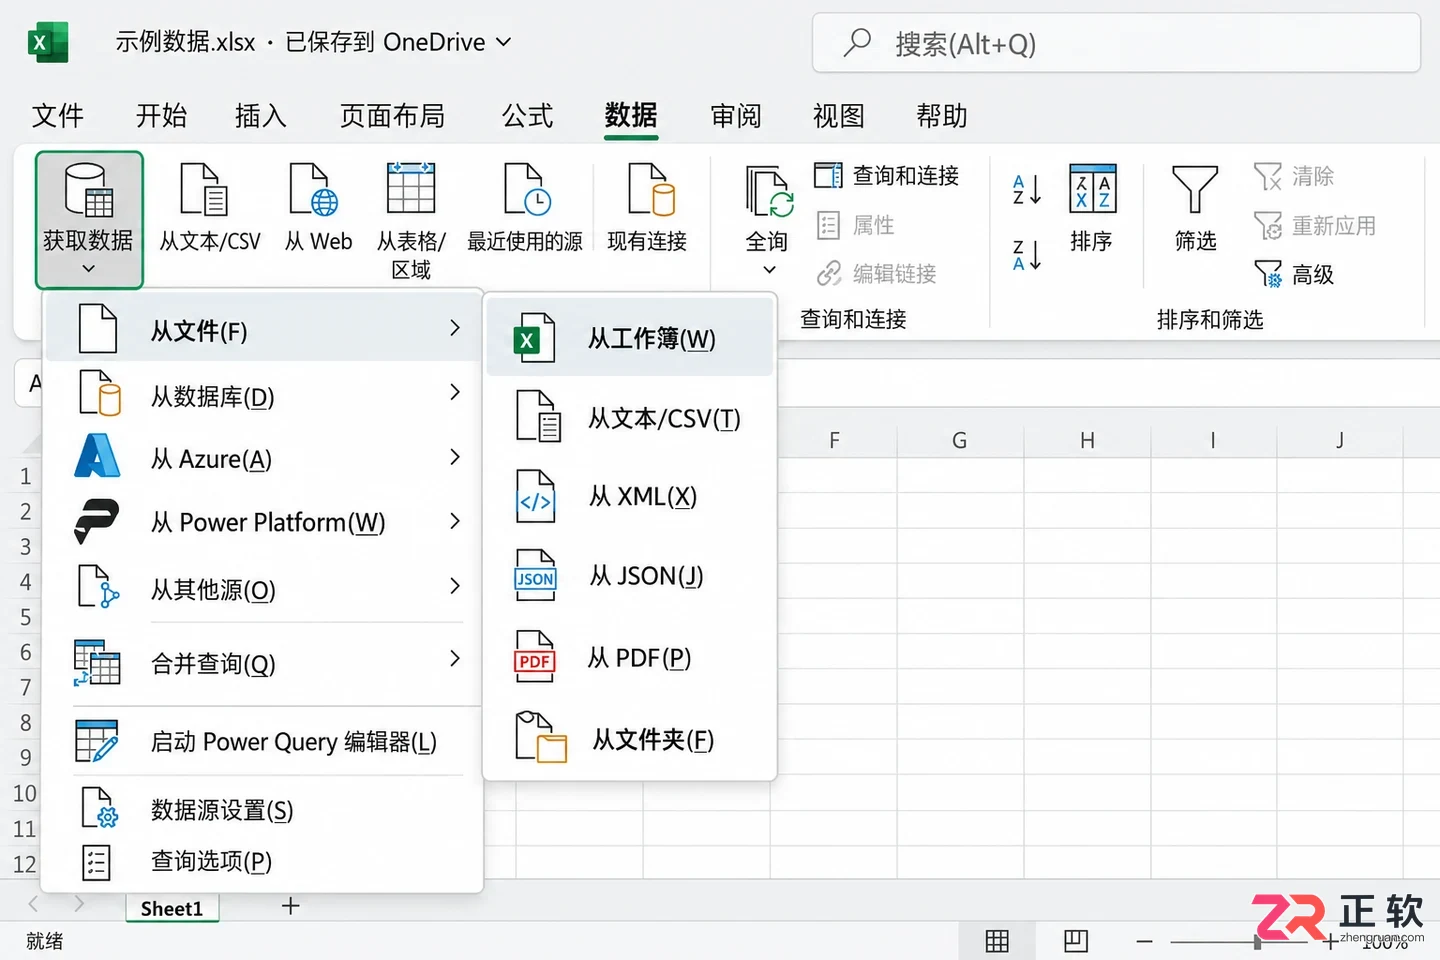
Task: Choose the 从 JSON(J) icon
Action: (535, 576)
